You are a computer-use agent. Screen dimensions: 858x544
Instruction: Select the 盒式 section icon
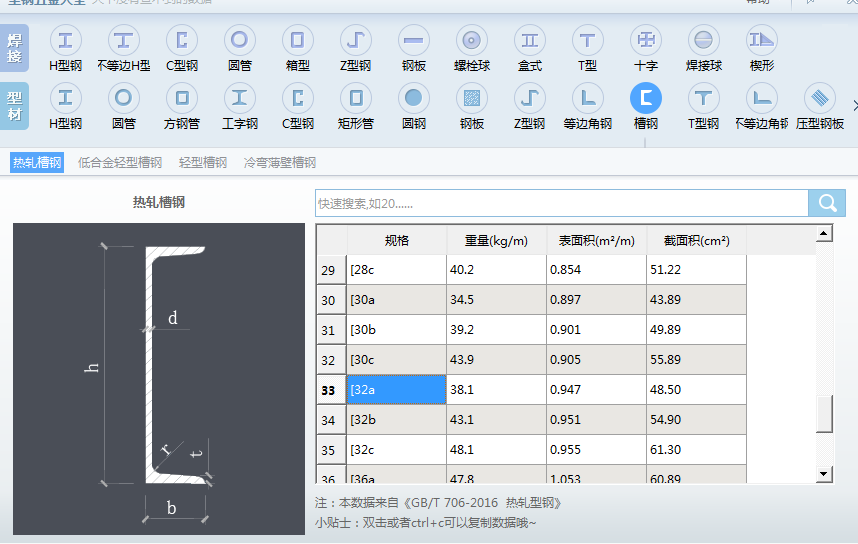(530, 40)
